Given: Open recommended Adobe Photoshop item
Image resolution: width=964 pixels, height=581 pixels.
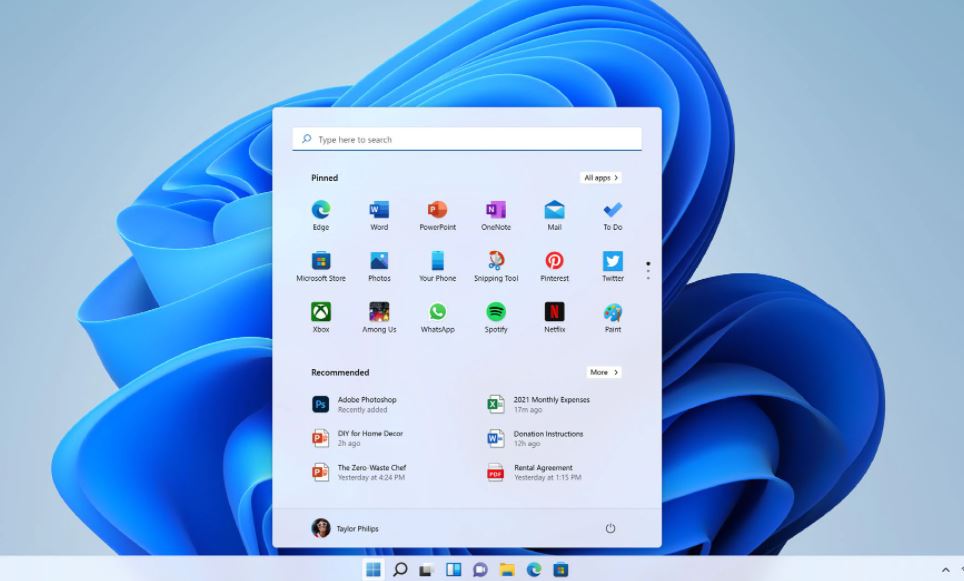Looking at the screenshot, I should click(x=355, y=404).
